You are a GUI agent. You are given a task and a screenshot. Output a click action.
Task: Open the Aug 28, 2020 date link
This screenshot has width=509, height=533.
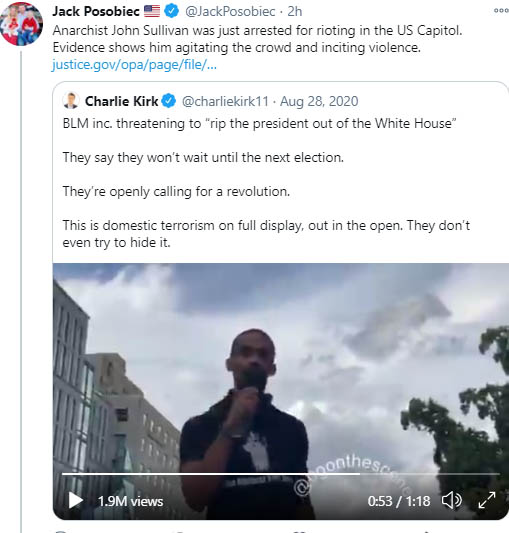pos(319,101)
